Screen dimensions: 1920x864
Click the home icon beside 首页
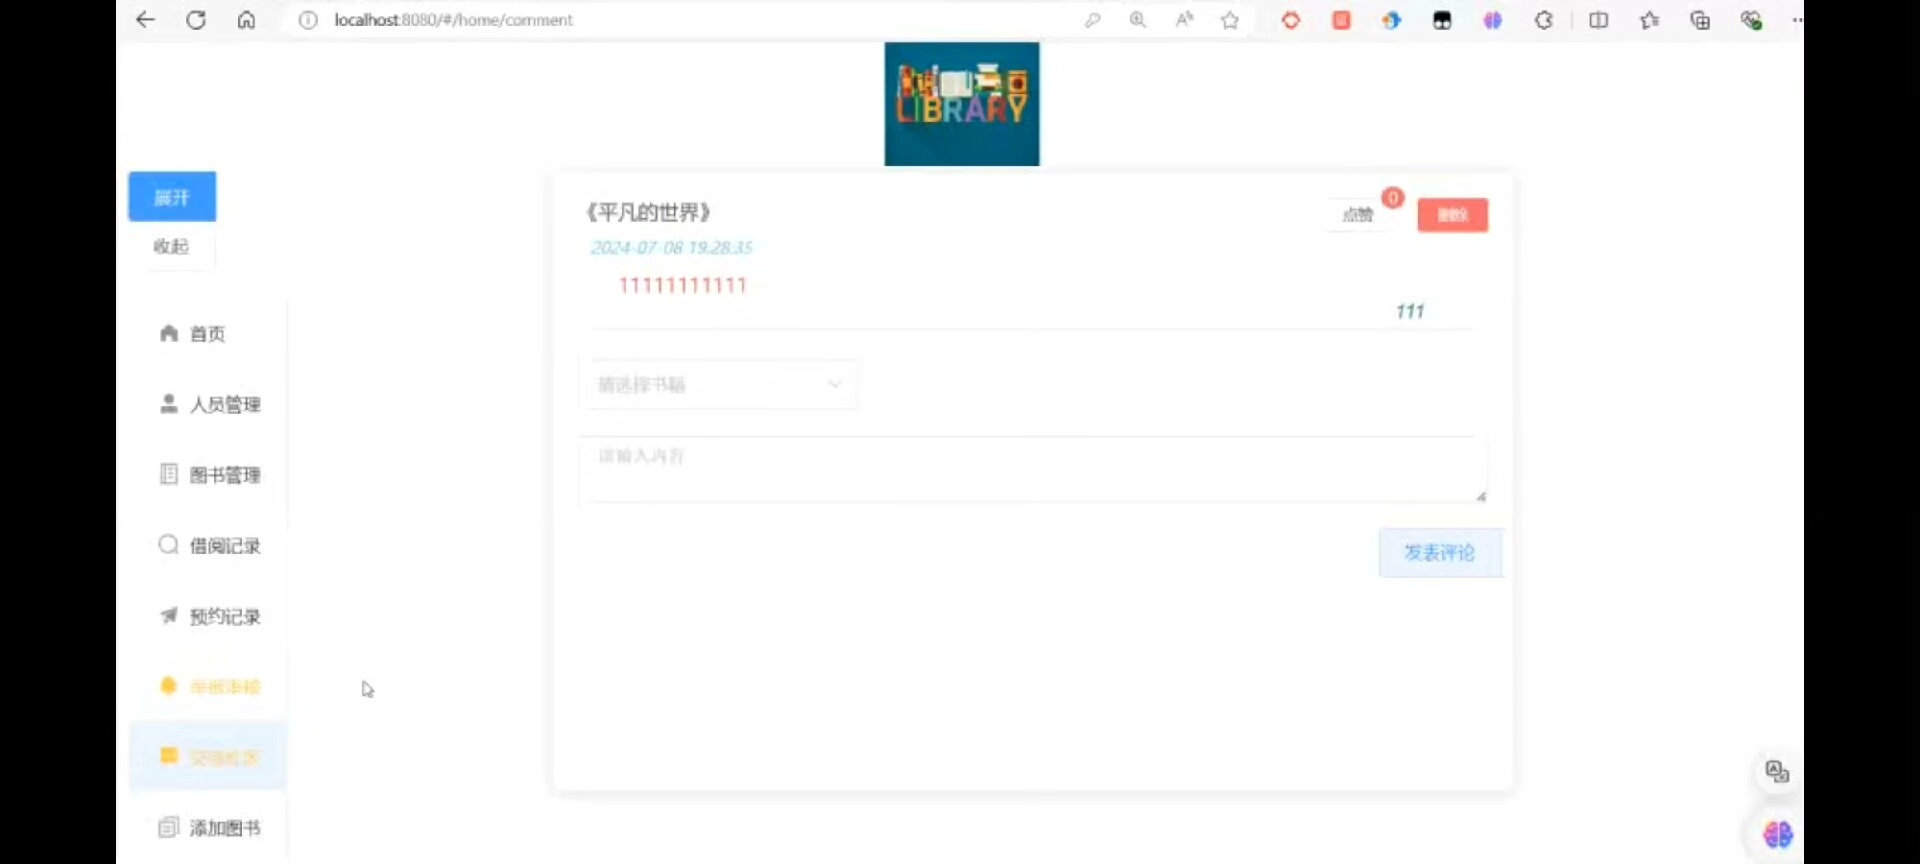click(x=169, y=333)
